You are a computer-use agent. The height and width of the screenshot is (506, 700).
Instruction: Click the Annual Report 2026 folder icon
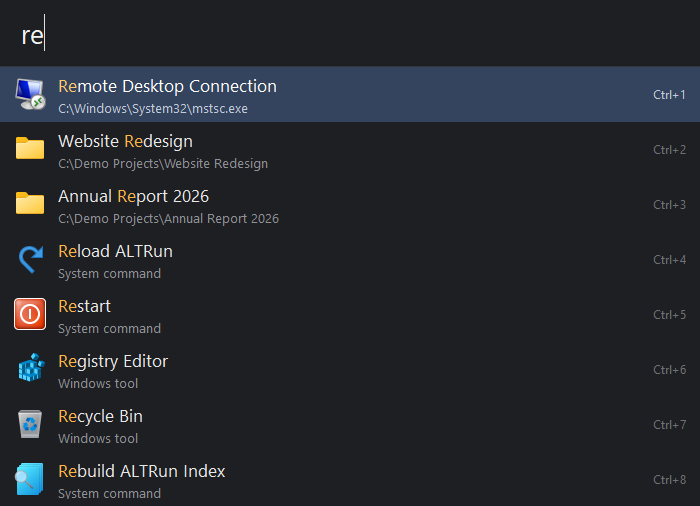point(30,203)
